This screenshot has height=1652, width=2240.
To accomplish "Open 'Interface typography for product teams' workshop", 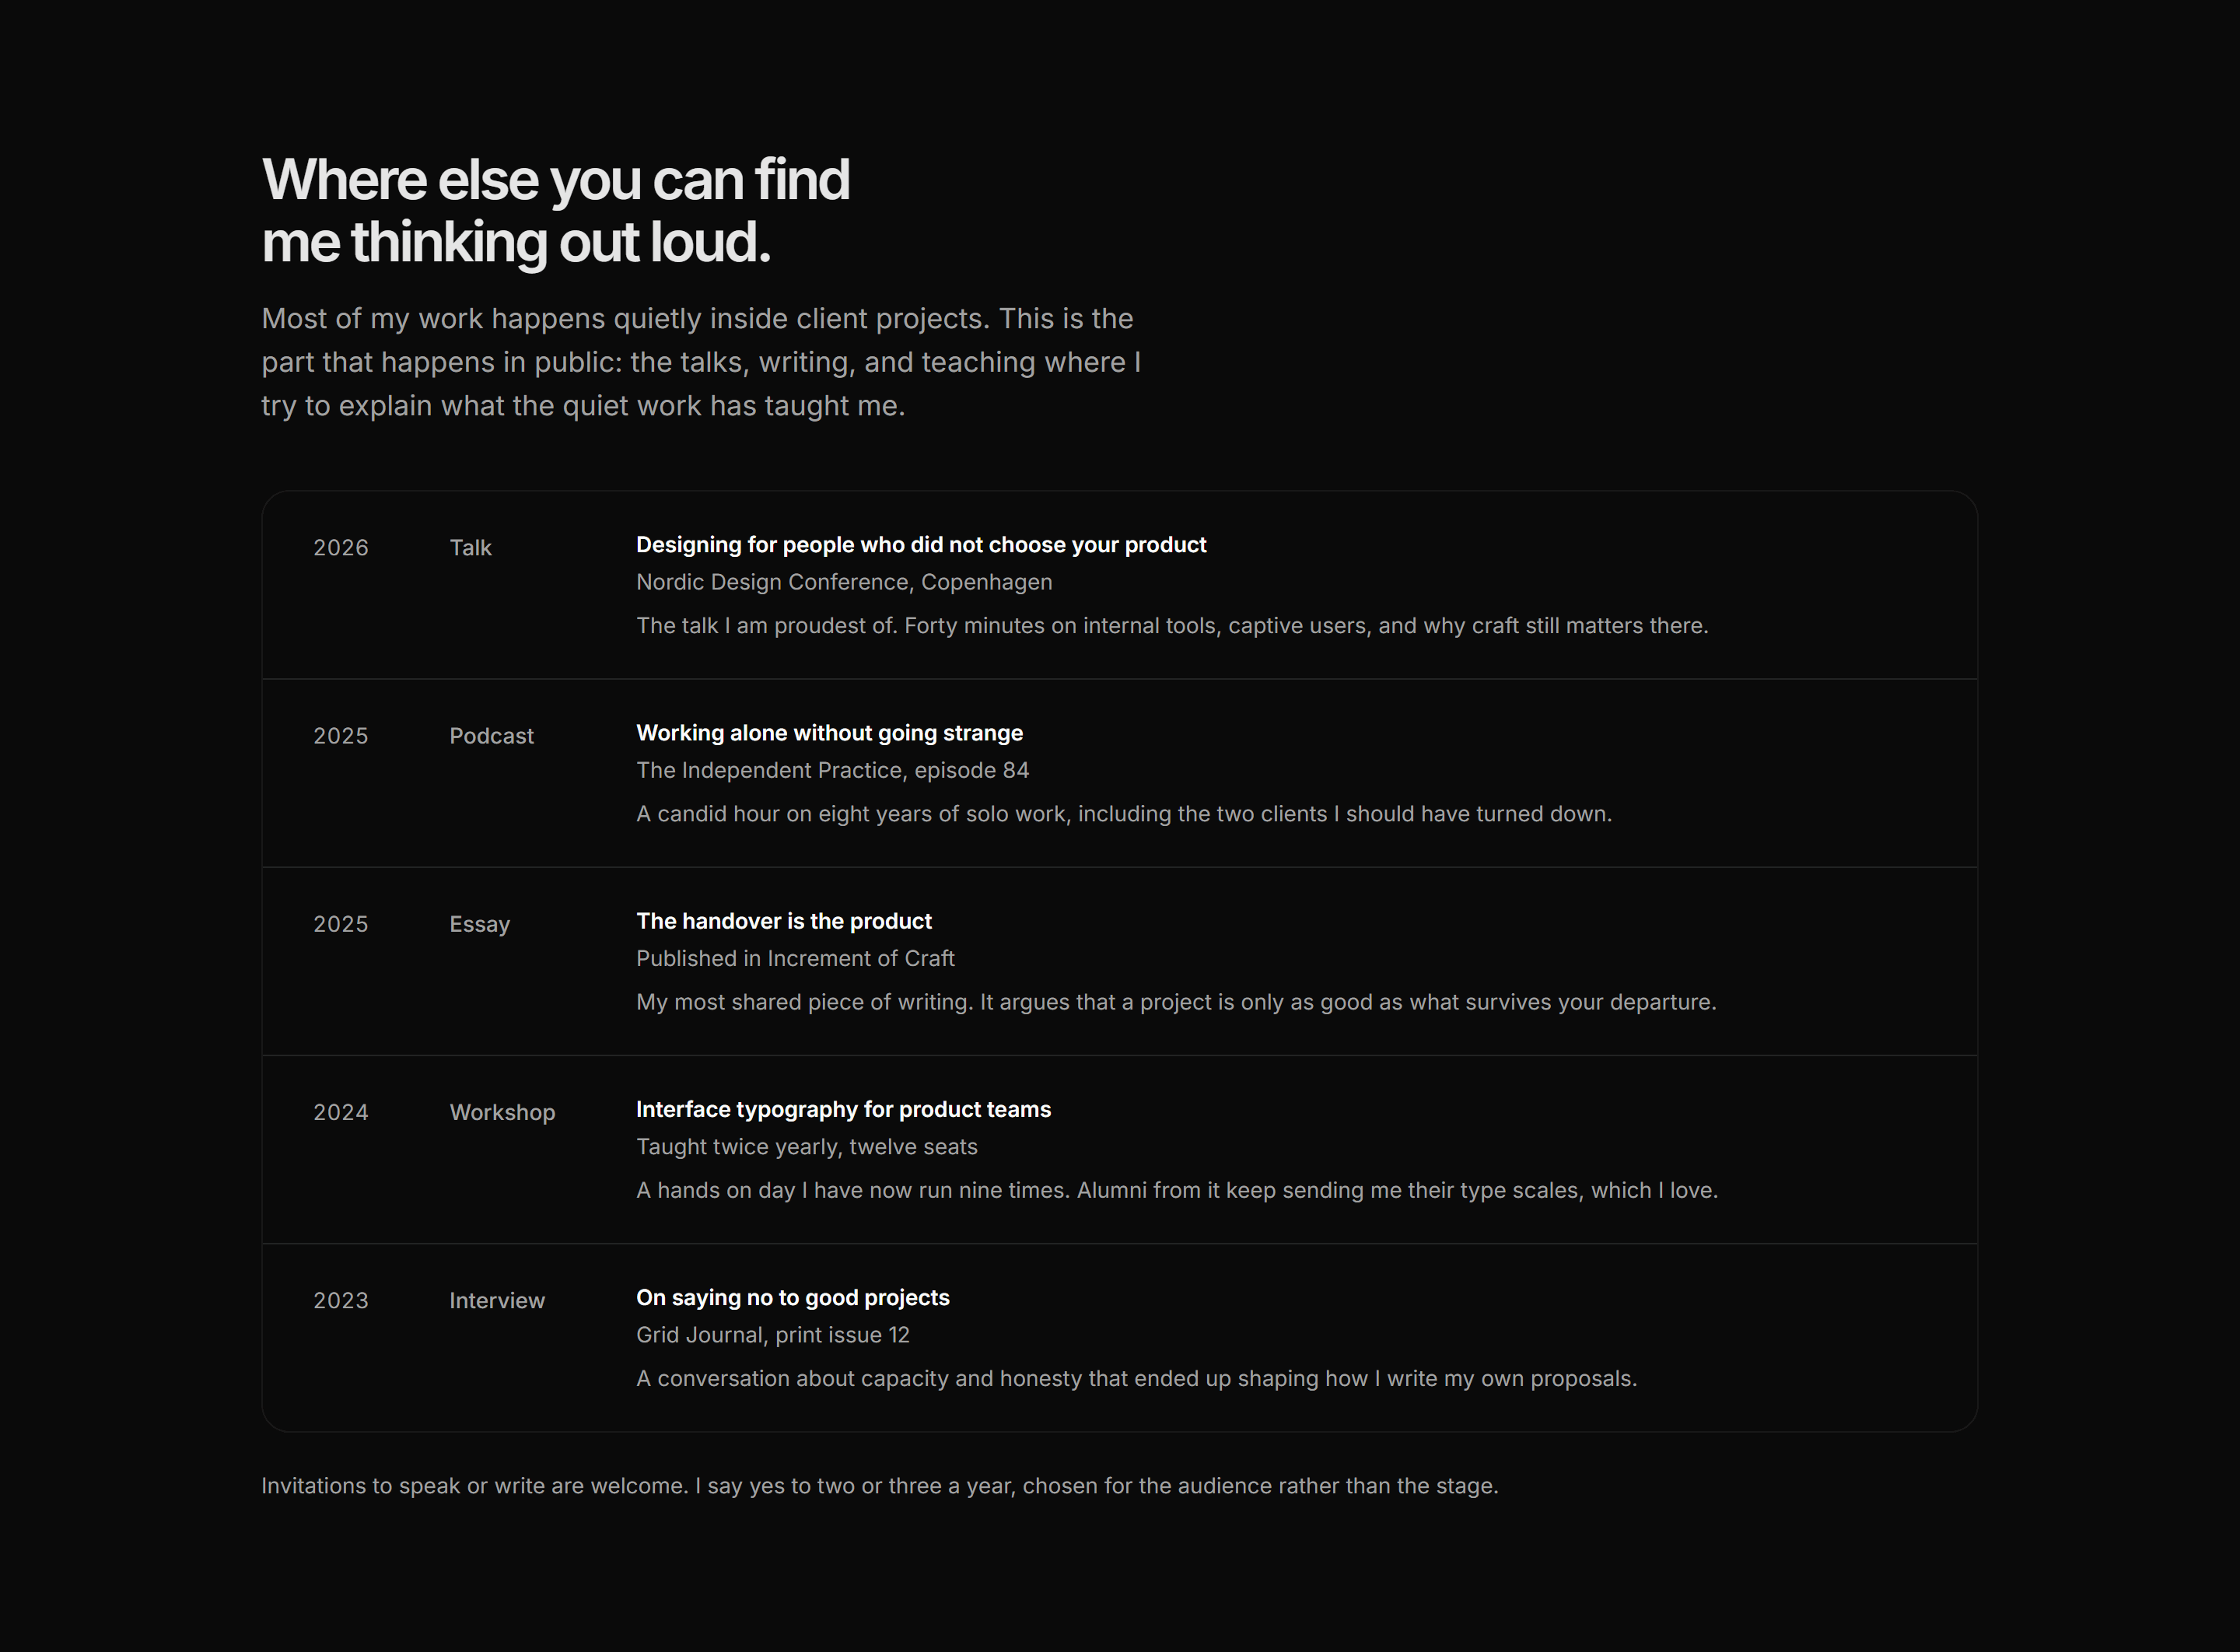I will pyautogui.click(x=843, y=1109).
